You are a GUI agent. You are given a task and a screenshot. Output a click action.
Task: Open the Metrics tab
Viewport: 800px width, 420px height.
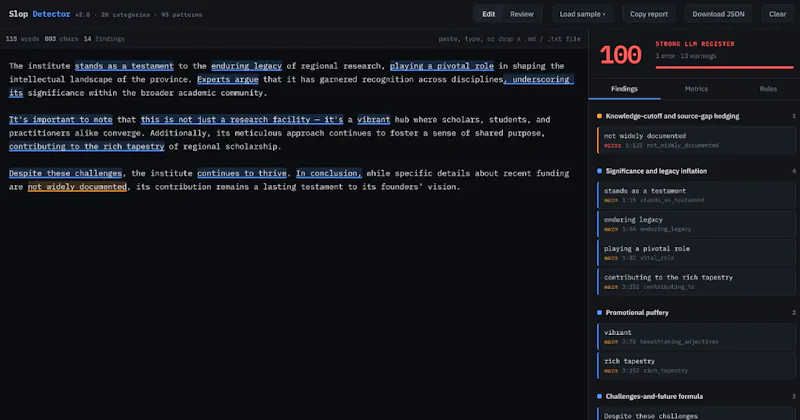(696, 89)
